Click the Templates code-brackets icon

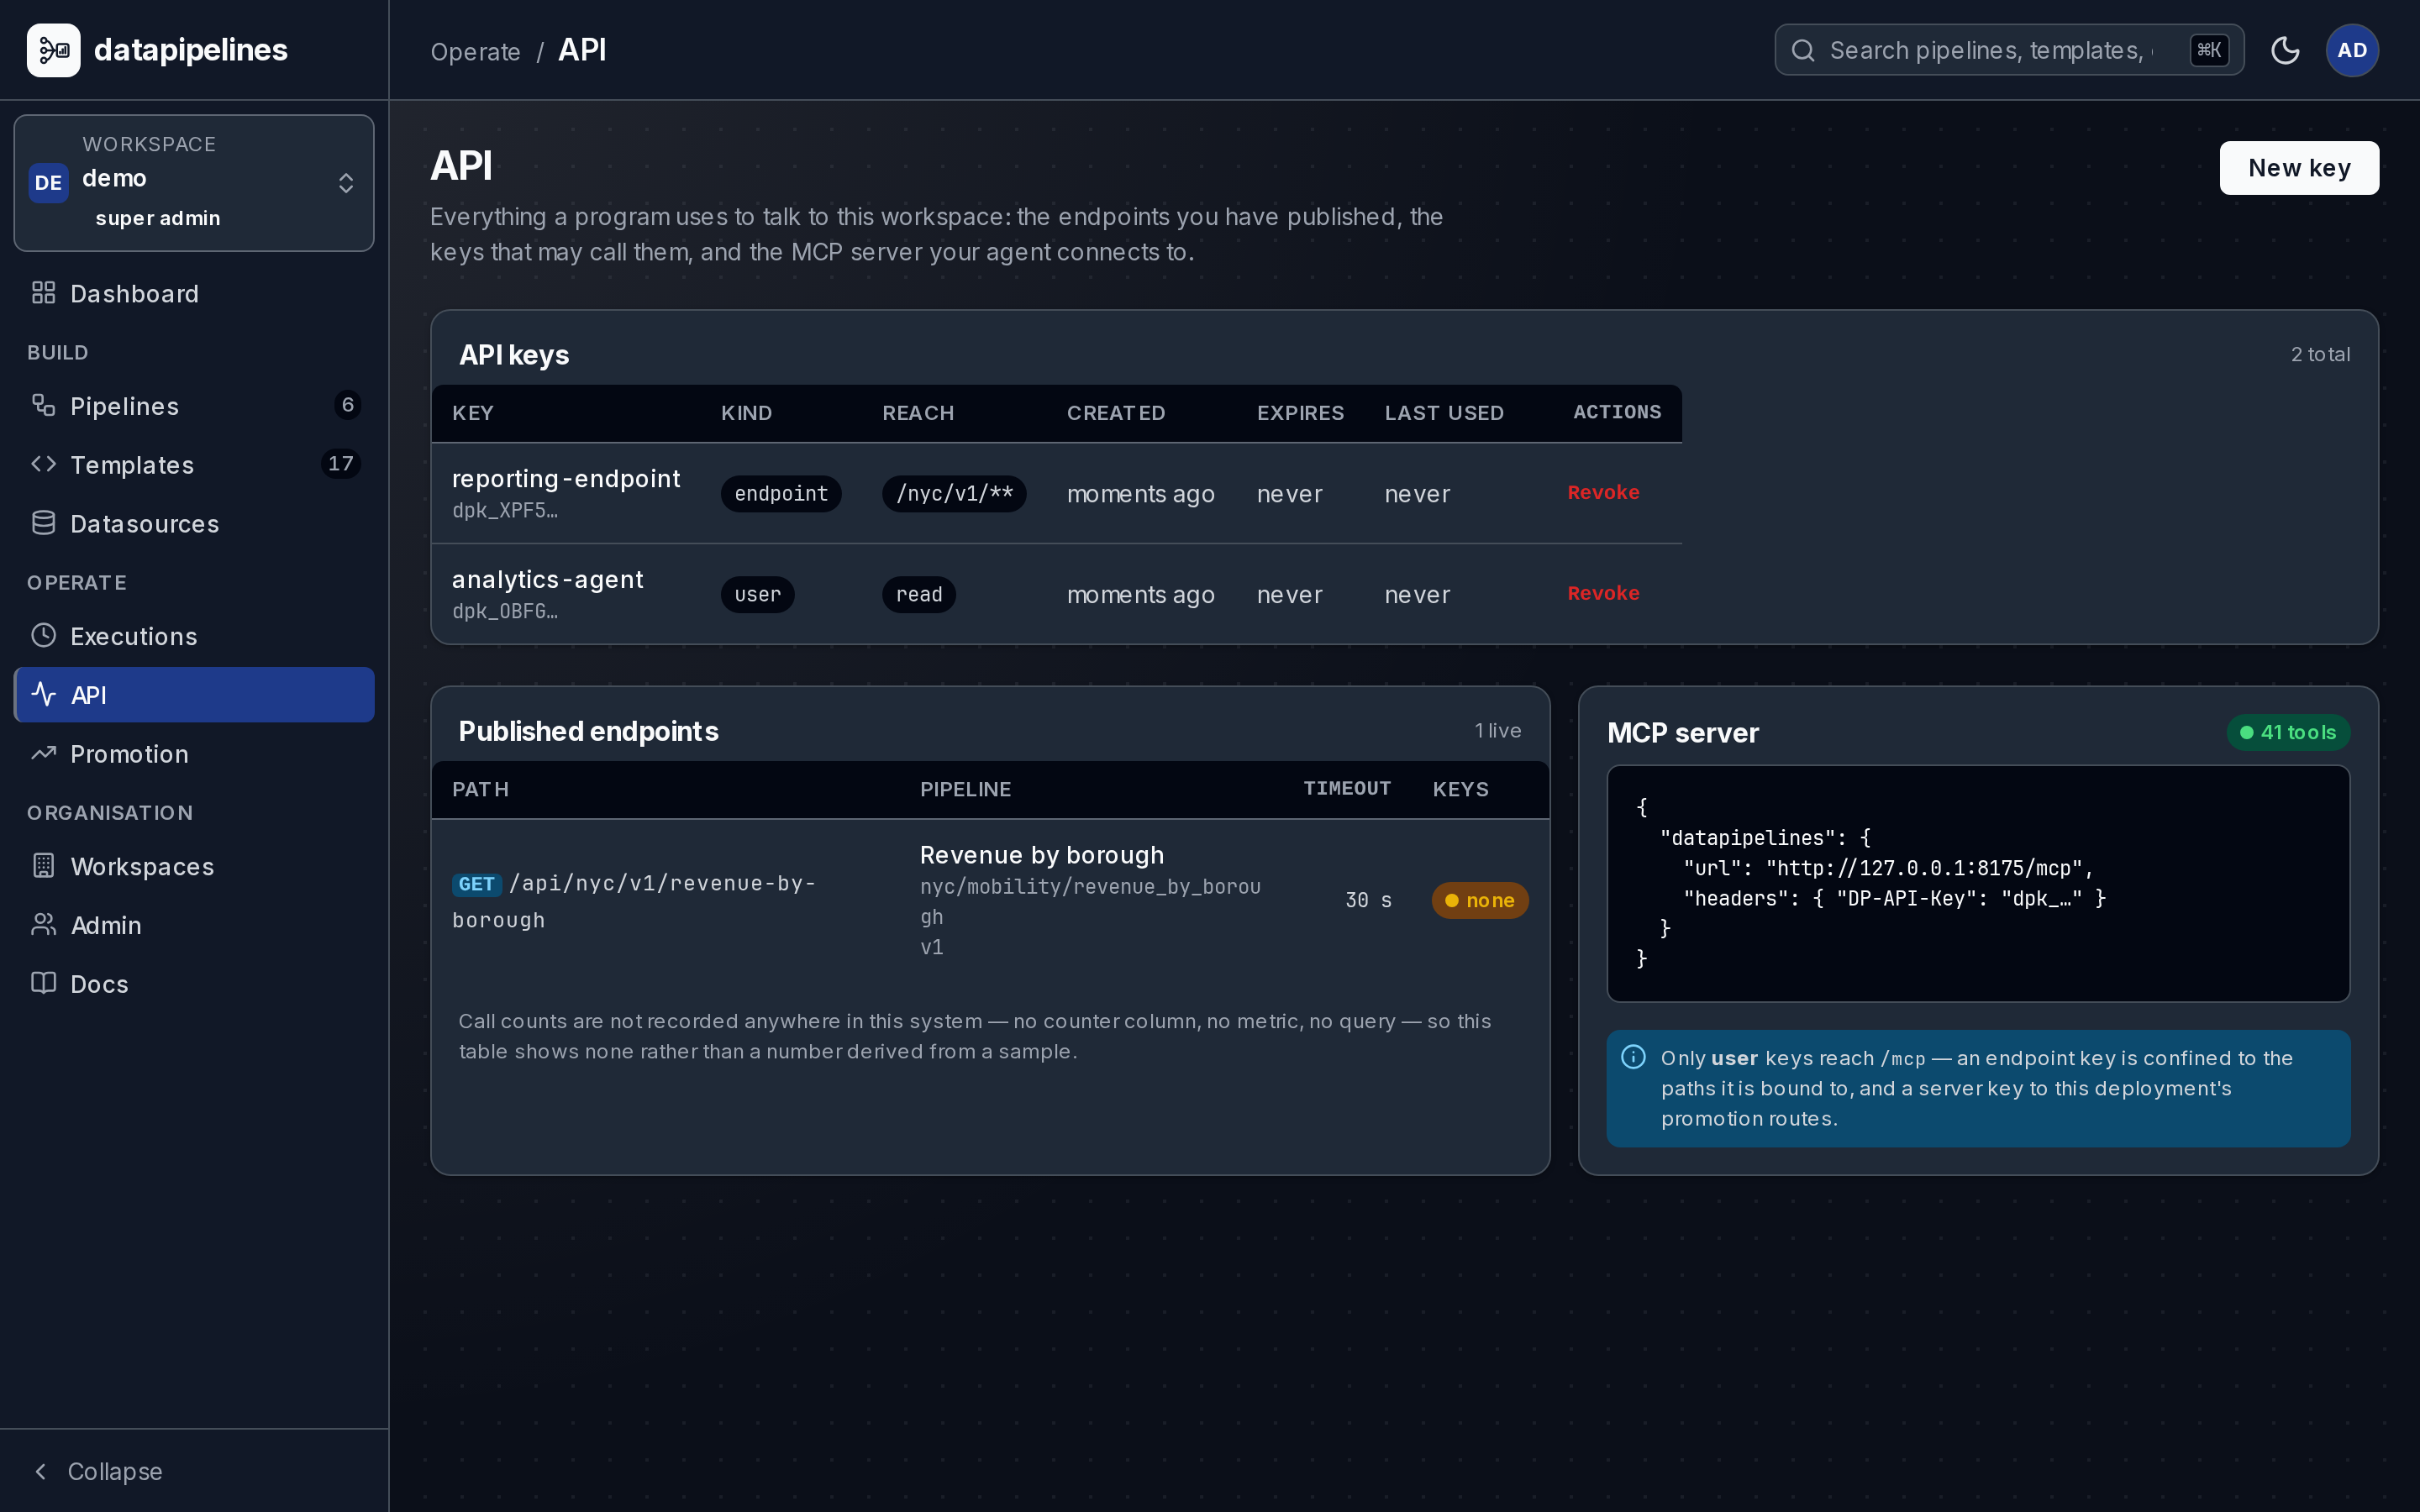pyautogui.click(x=43, y=464)
